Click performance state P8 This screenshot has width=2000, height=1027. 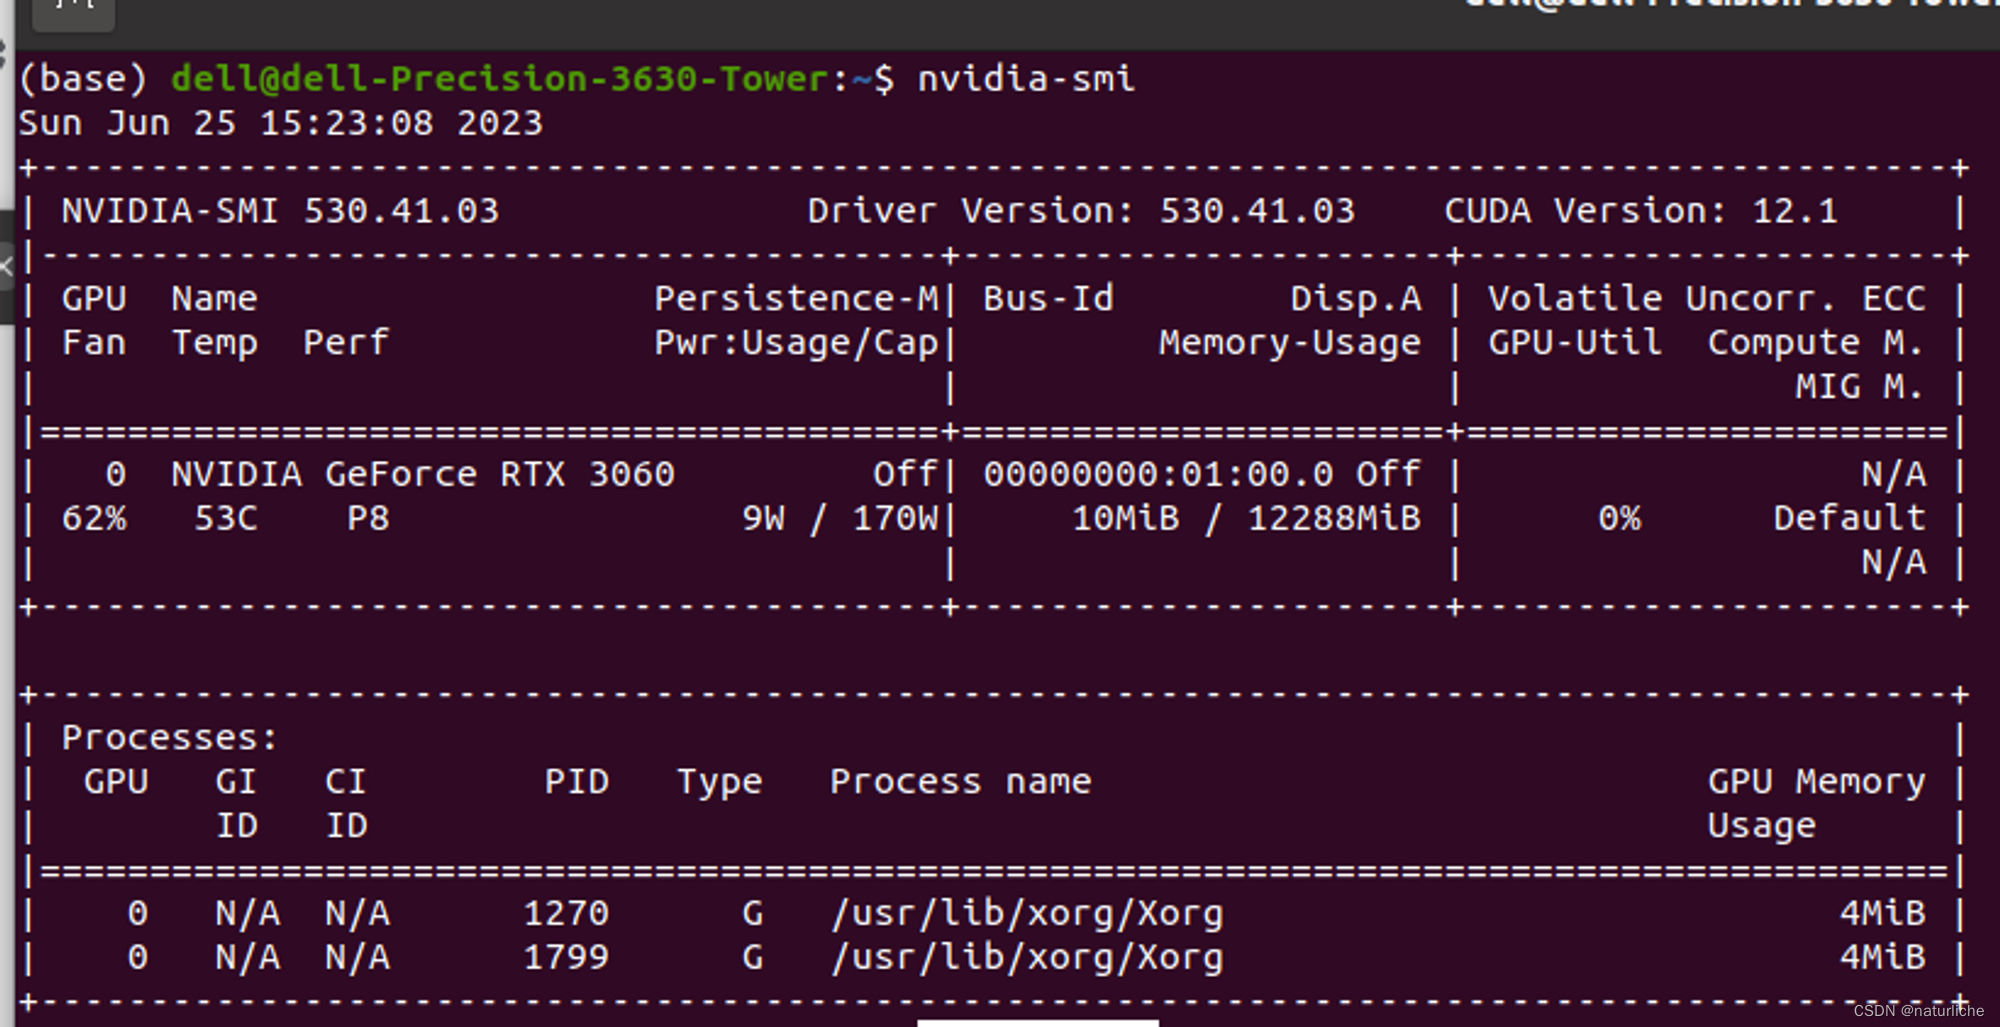368,518
